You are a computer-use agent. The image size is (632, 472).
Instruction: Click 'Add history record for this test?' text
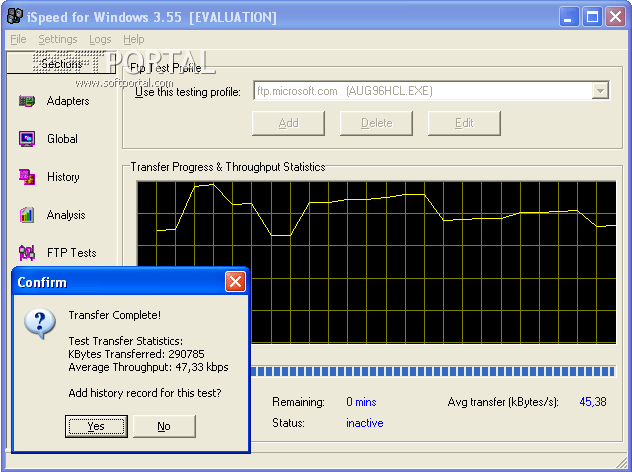pyautogui.click(x=145, y=393)
